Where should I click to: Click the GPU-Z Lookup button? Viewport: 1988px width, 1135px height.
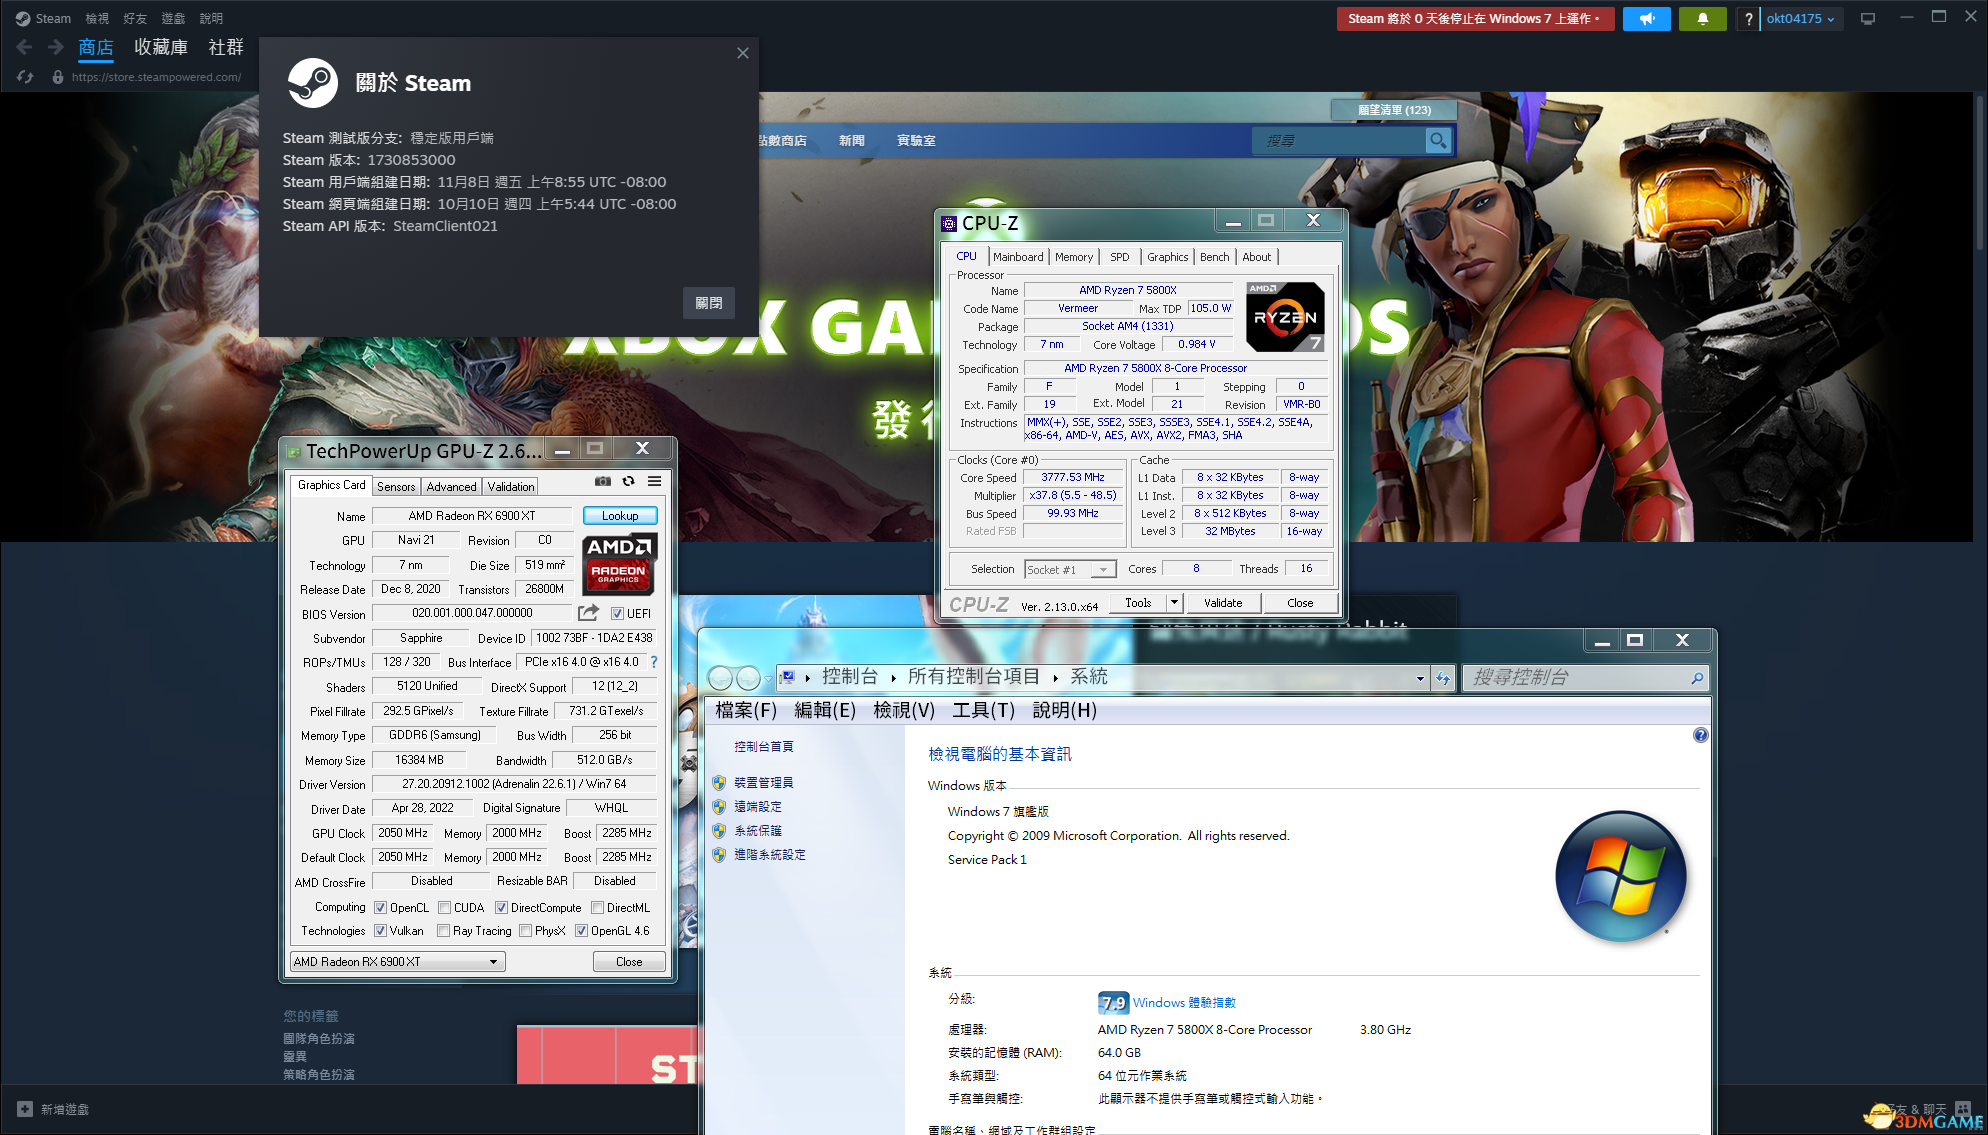(620, 516)
